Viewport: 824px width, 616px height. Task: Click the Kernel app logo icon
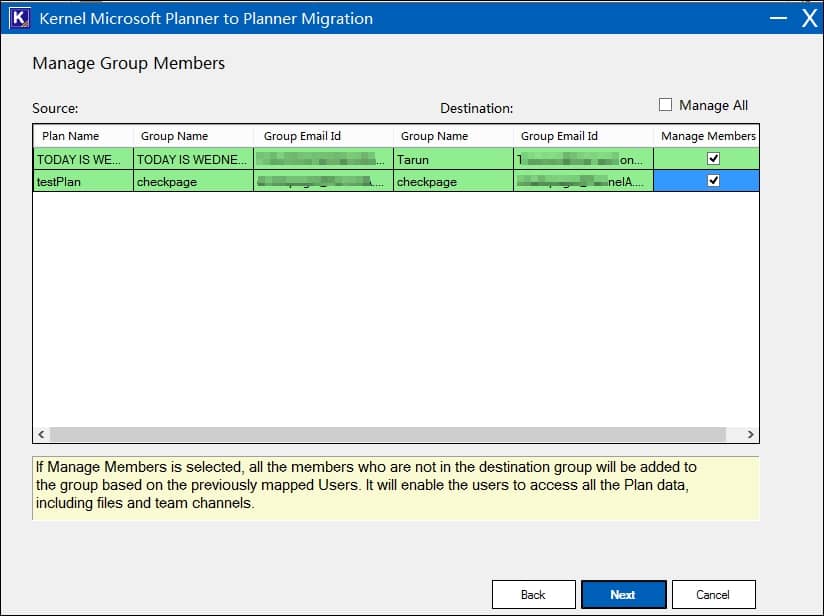click(x=19, y=18)
